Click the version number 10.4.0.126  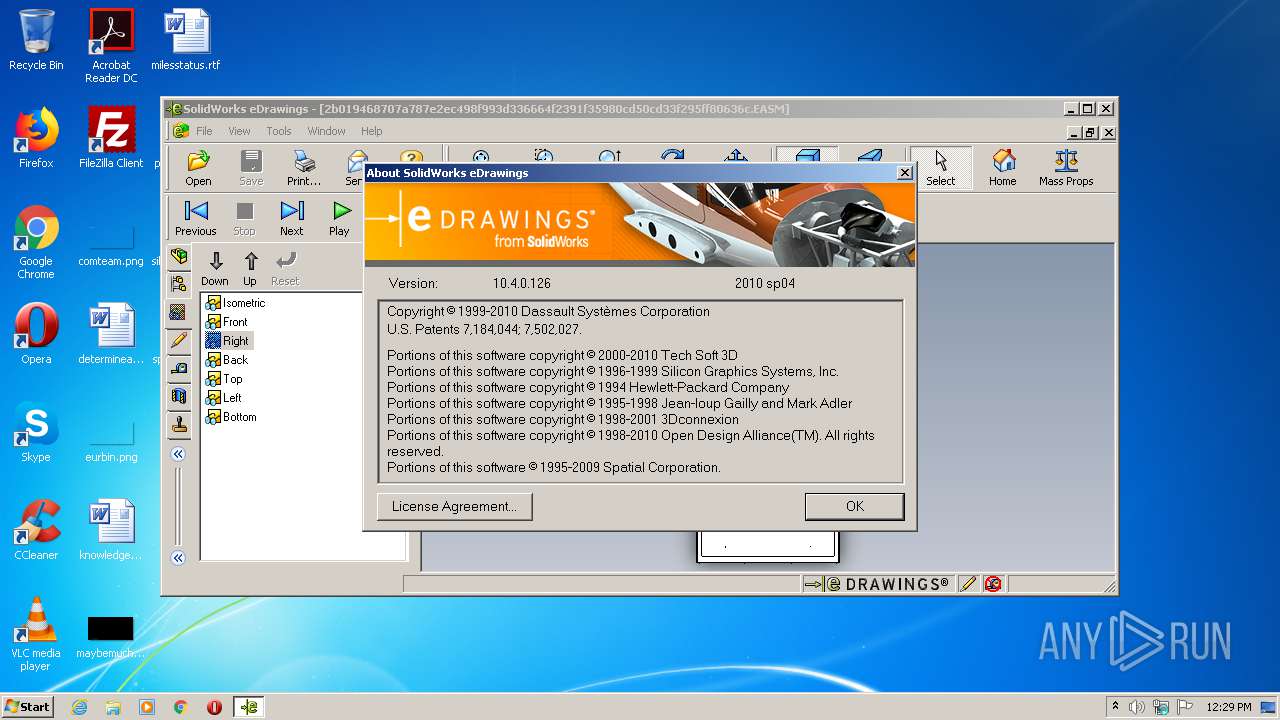pos(522,283)
